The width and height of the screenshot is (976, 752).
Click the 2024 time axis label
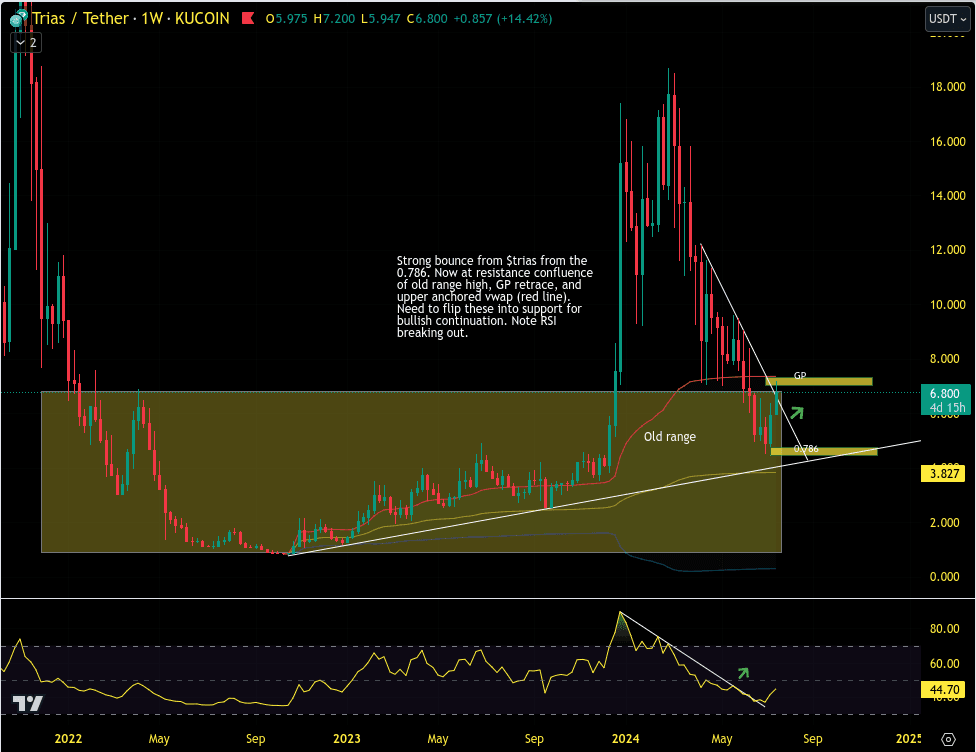[x=626, y=739]
